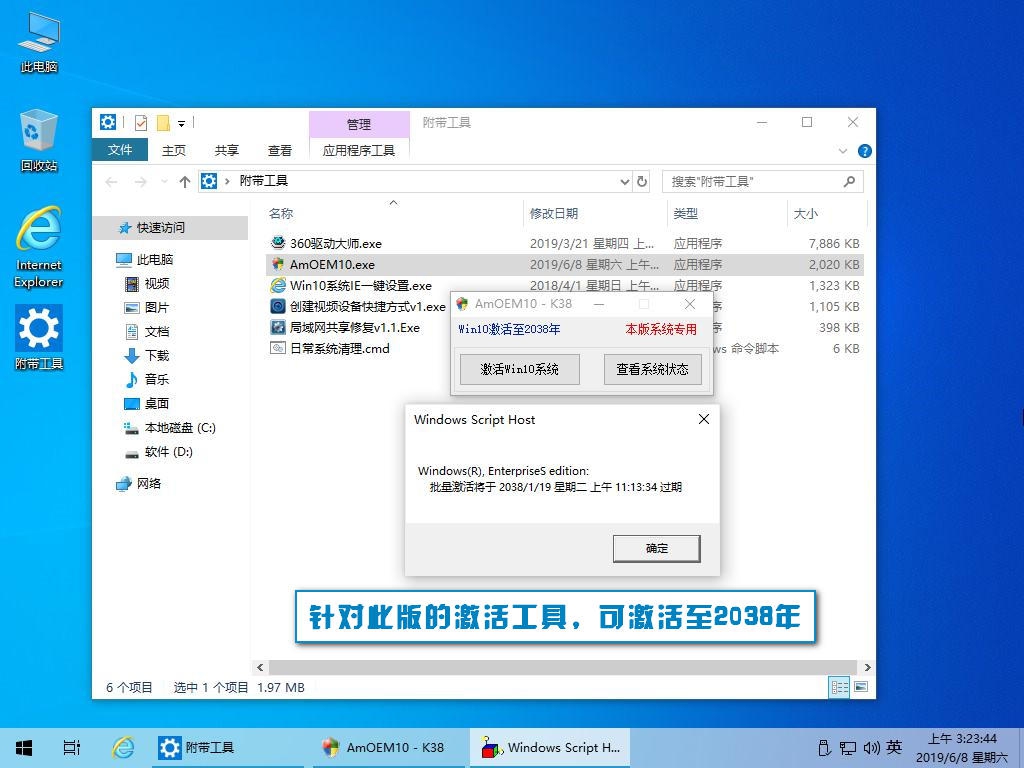
Task: Switch to the 查看 ribbon tab
Action: pyautogui.click(x=280, y=150)
